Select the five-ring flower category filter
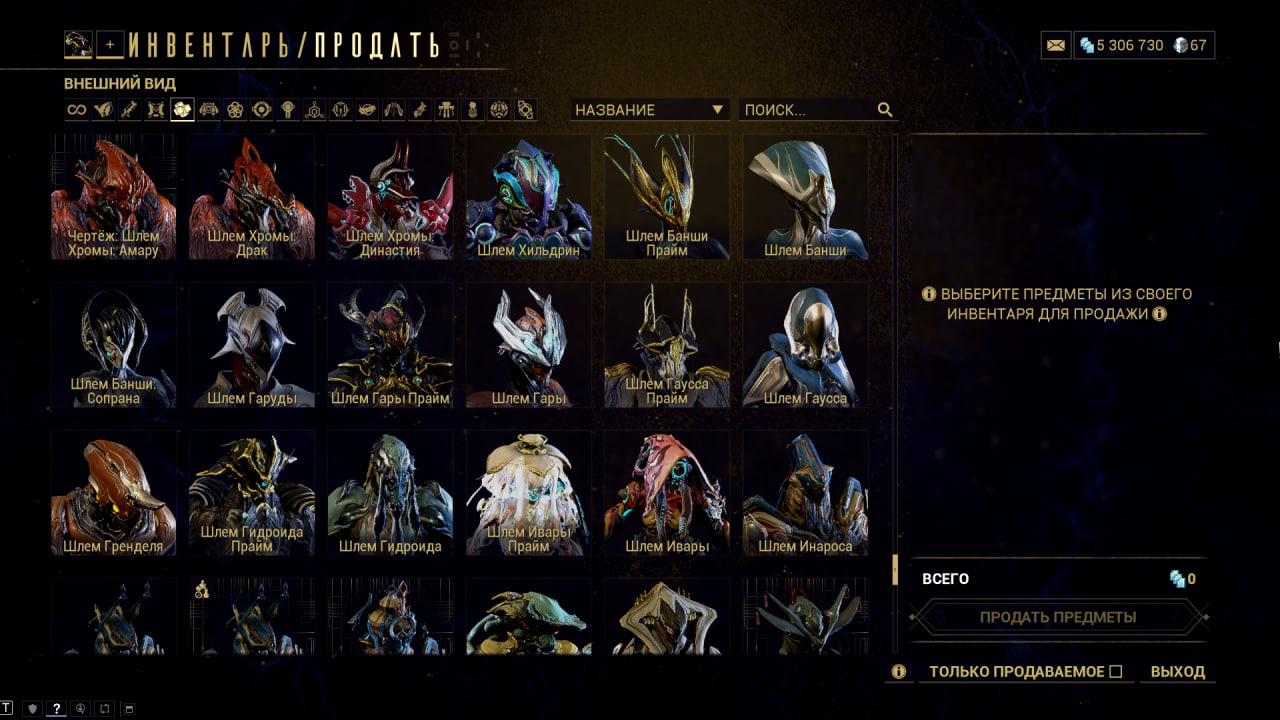The image size is (1280, 720). 235,110
